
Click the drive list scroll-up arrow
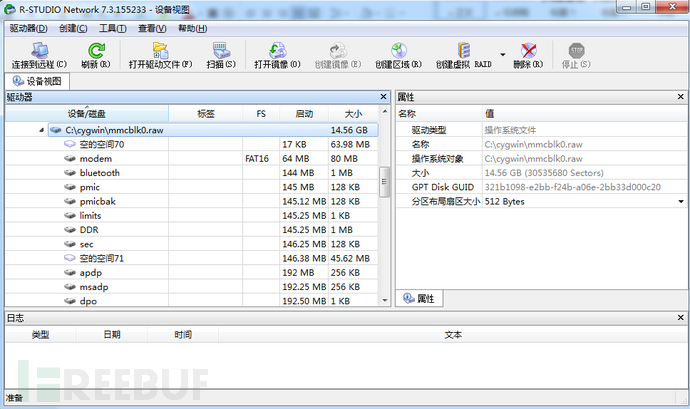(385, 111)
